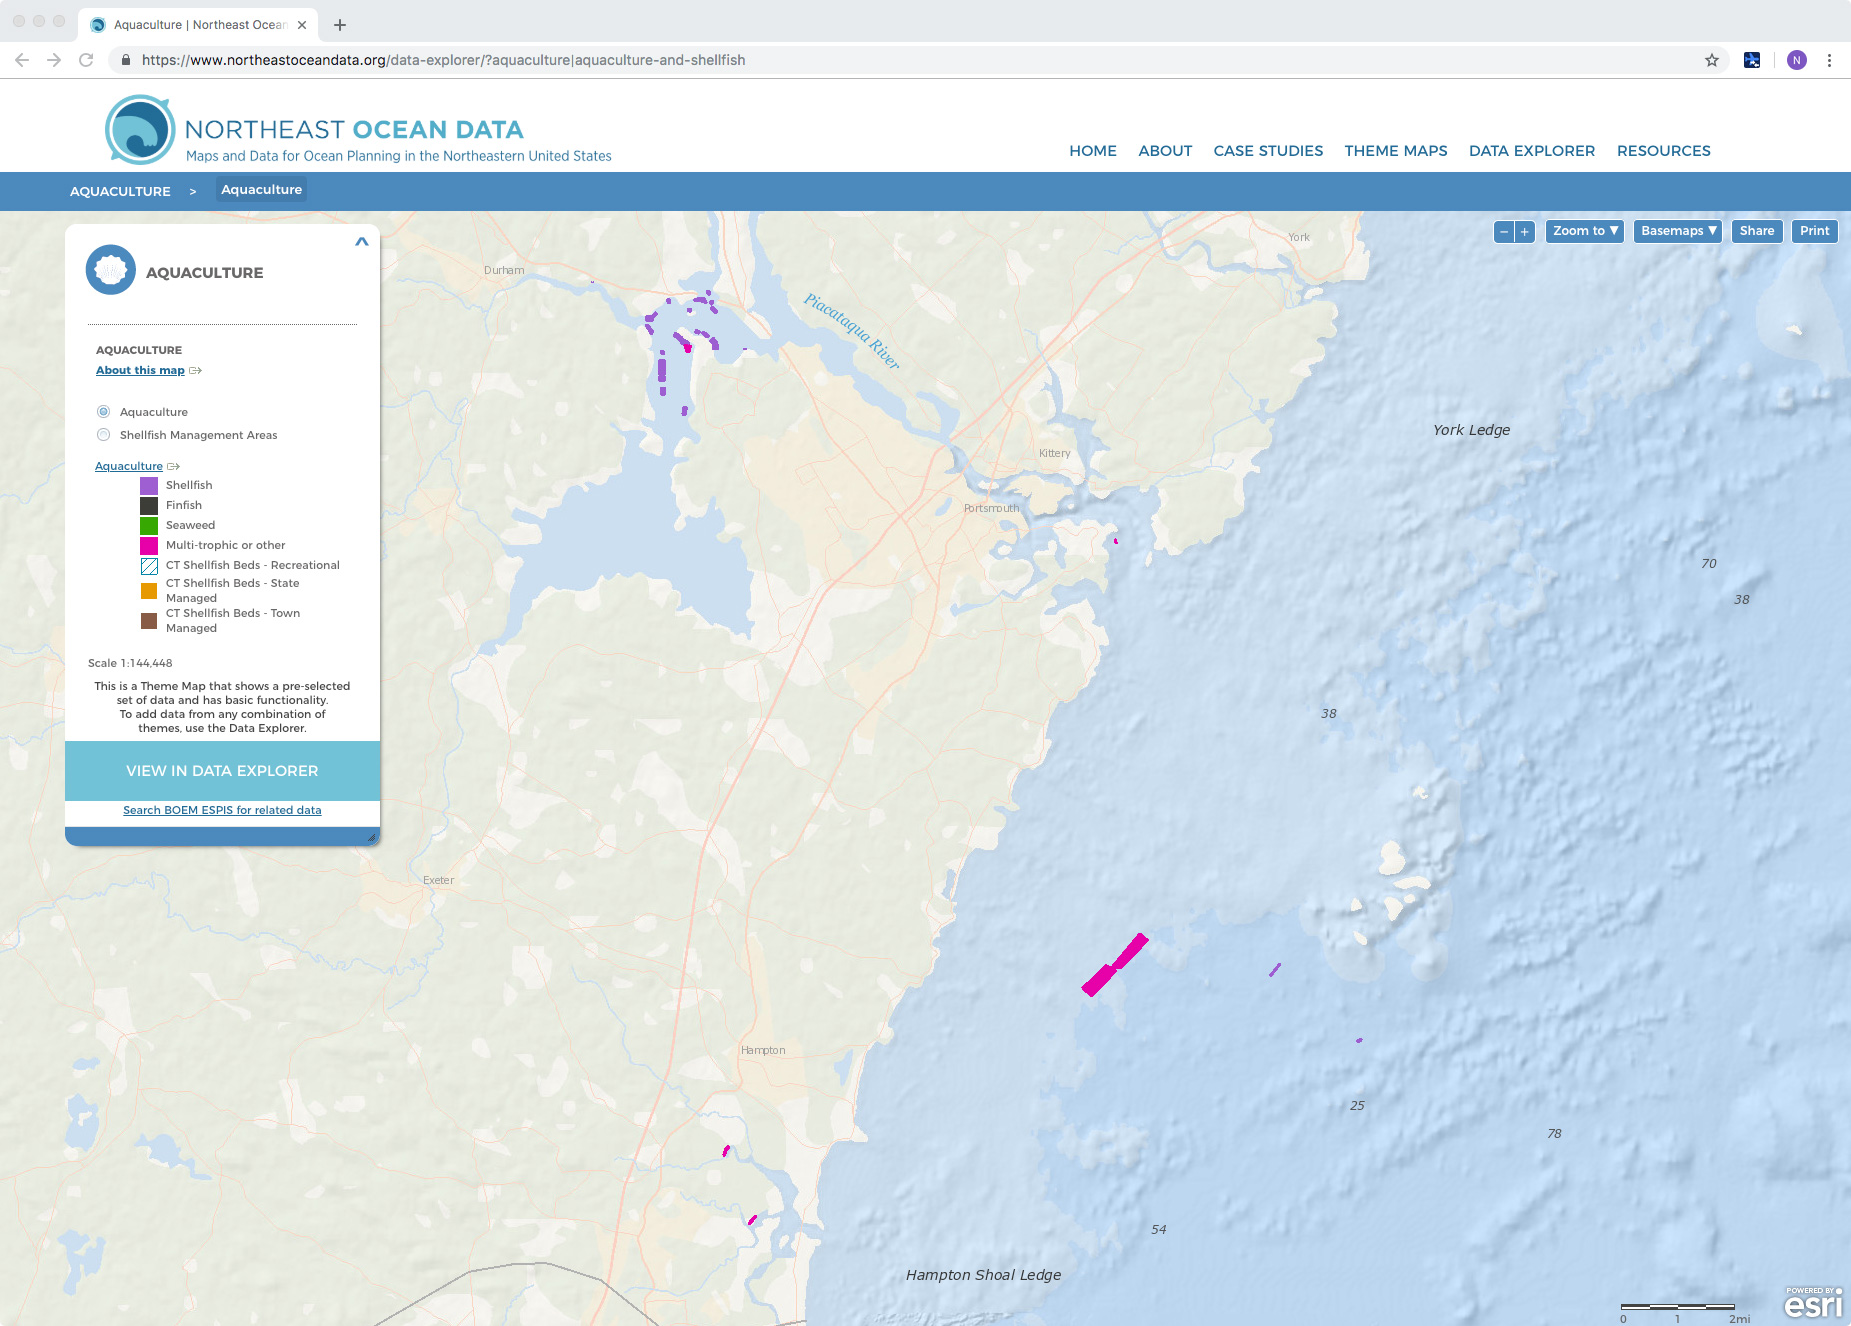The image size is (1851, 1326).
Task: Click the Hampton town map label
Action: coord(763,1050)
